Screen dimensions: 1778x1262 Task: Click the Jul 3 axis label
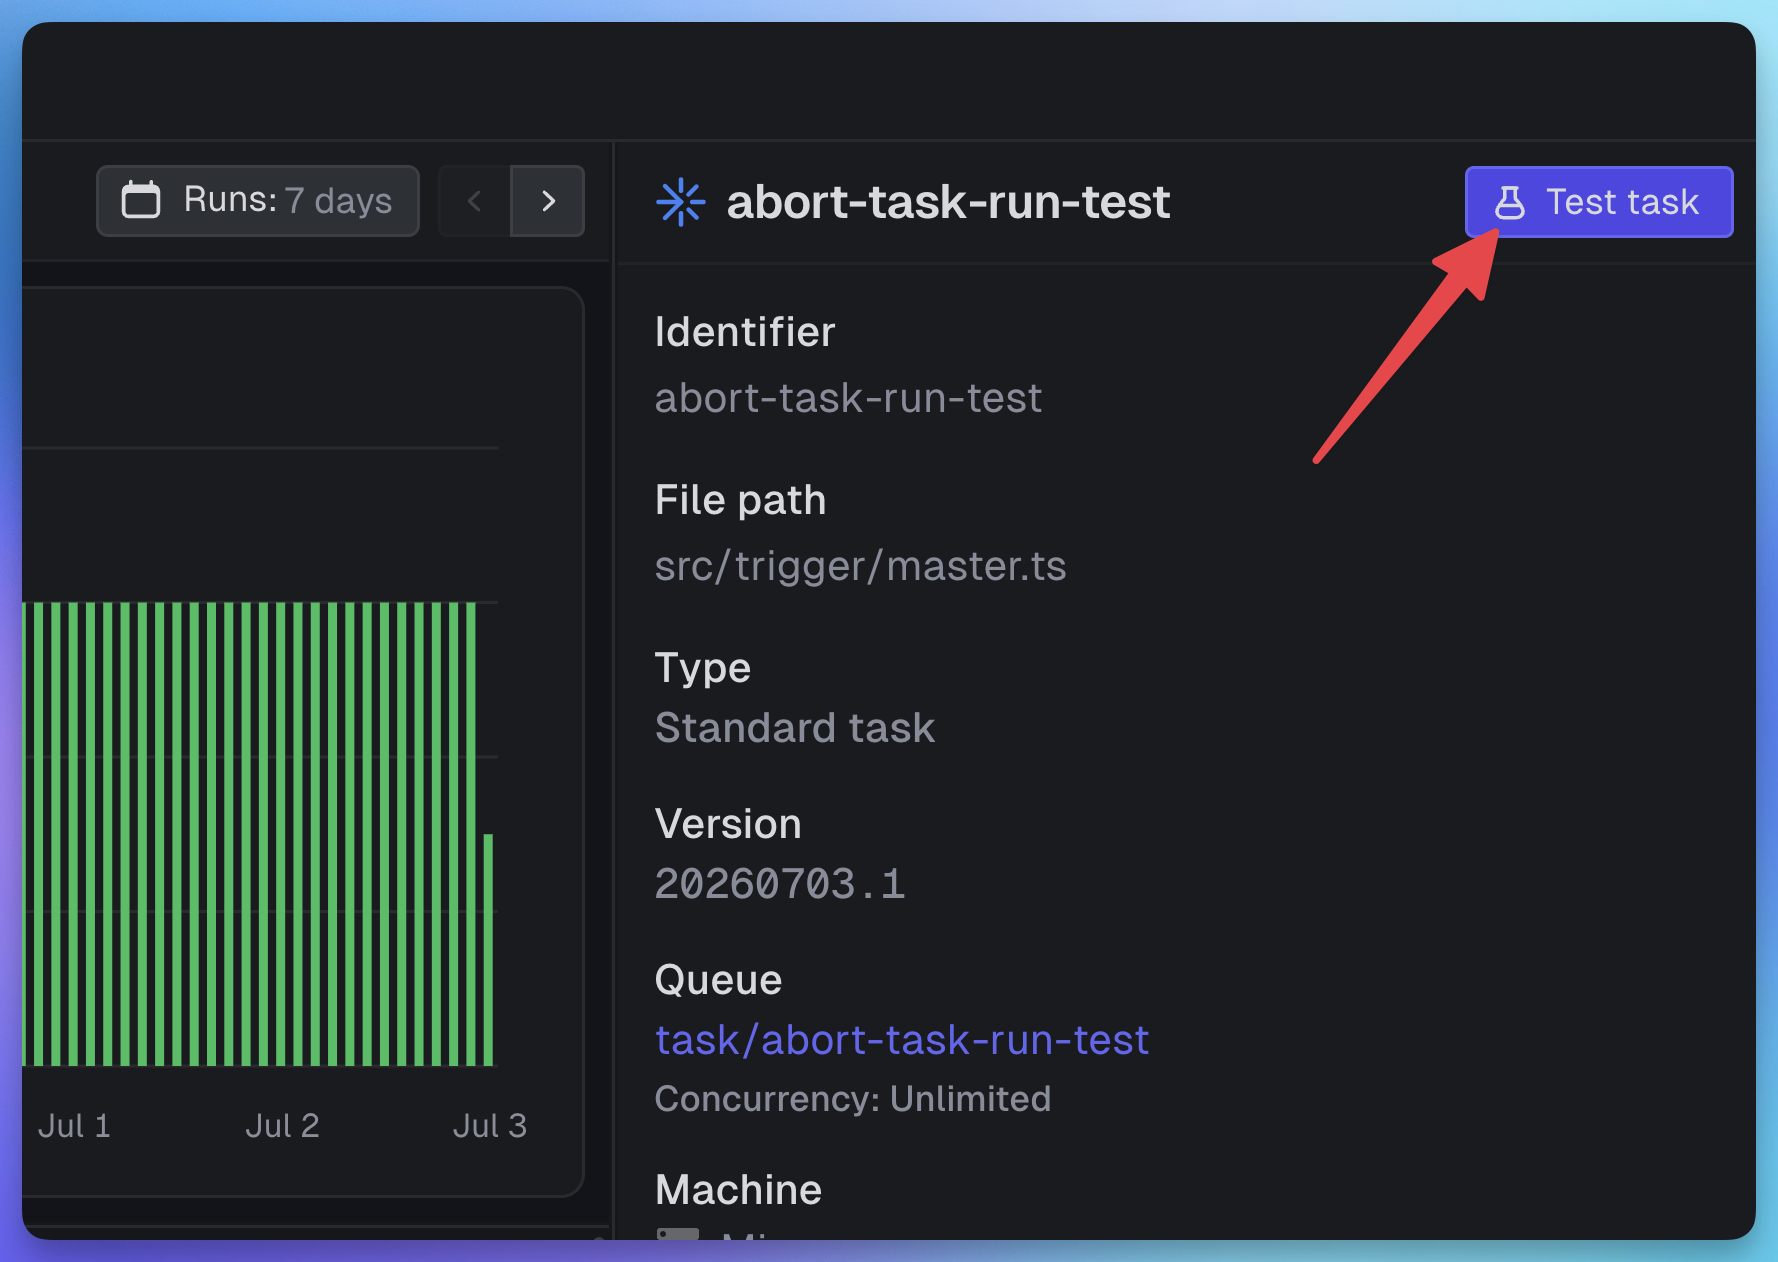coord(489,1126)
